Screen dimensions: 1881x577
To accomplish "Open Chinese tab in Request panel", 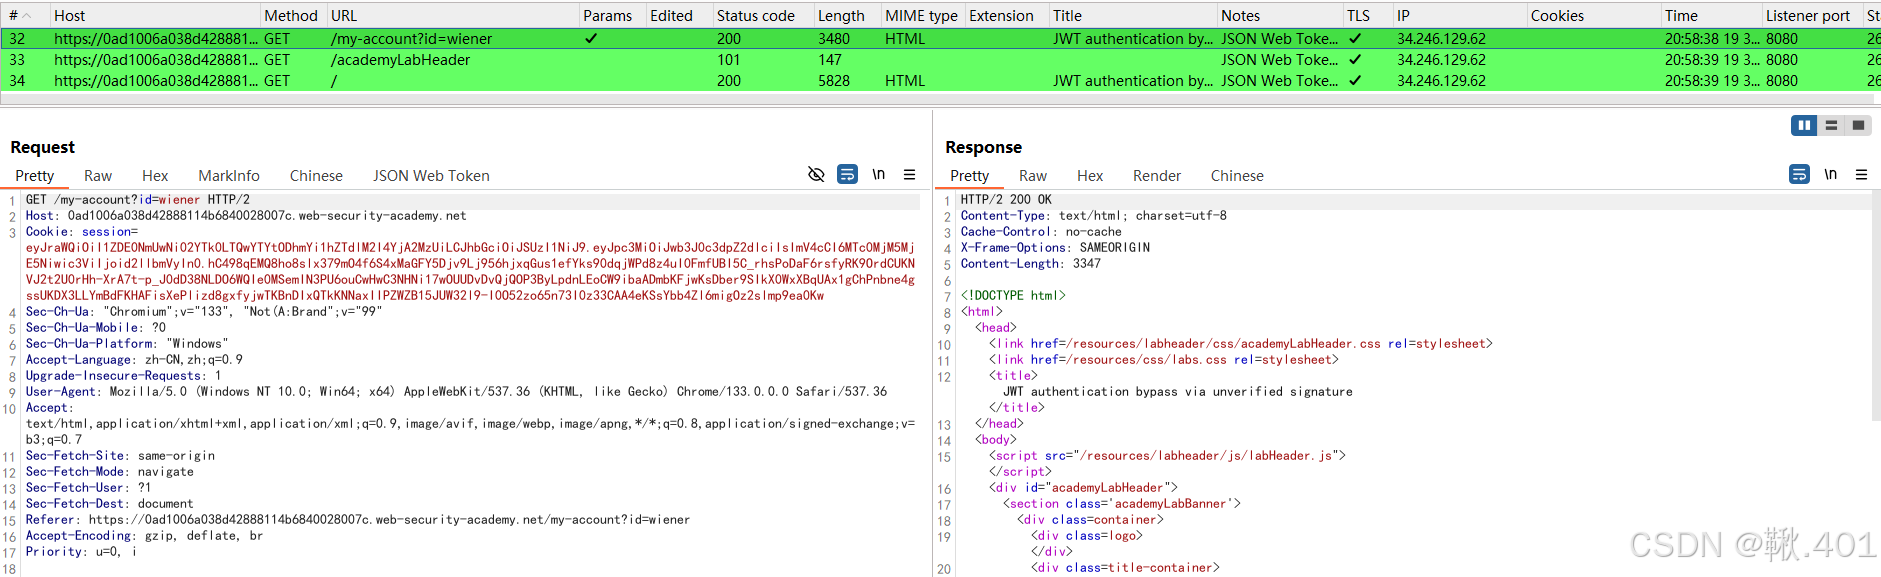I will pyautogui.click(x=316, y=175).
